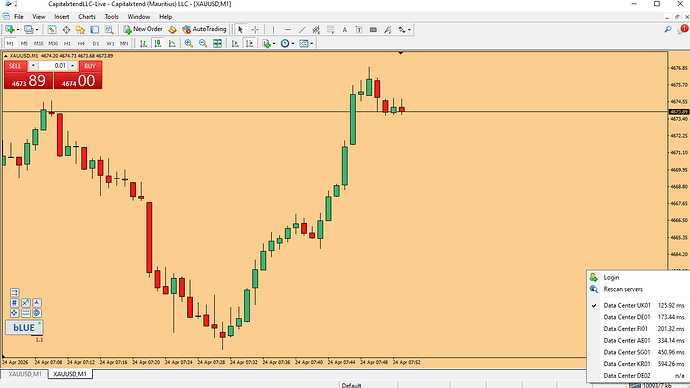Click the '#' grid icon on chart panel
690x388 pixels.
pyautogui.click(x=15, y=303)
